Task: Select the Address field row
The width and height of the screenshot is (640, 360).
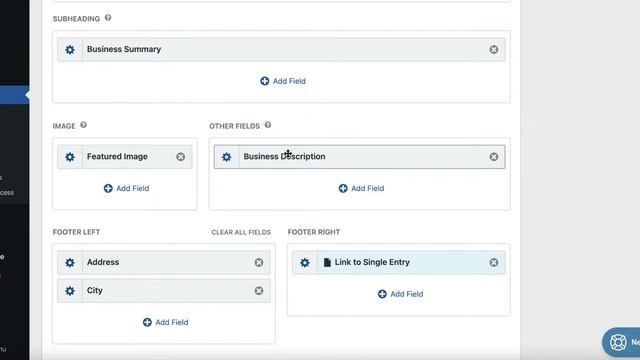Action: click(164, 262)
